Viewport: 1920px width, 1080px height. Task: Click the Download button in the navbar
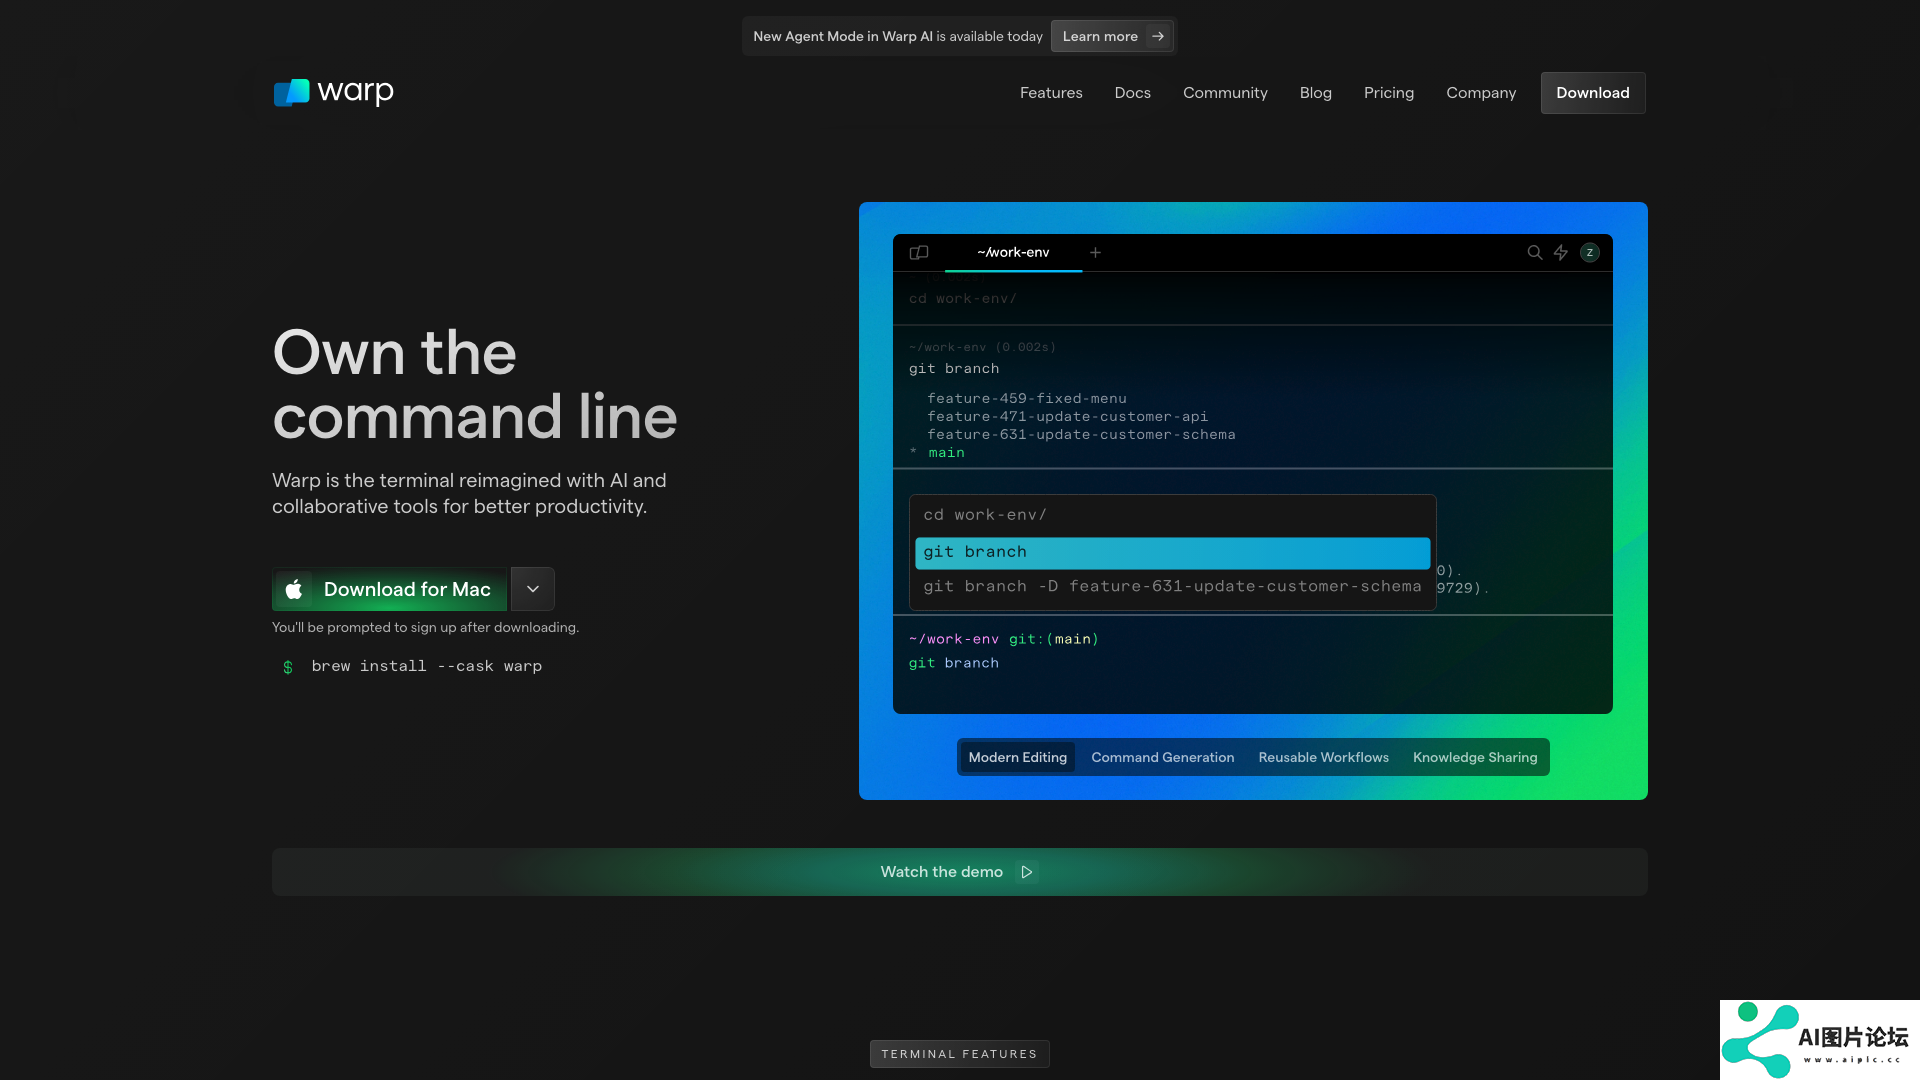click(1593, 93)
